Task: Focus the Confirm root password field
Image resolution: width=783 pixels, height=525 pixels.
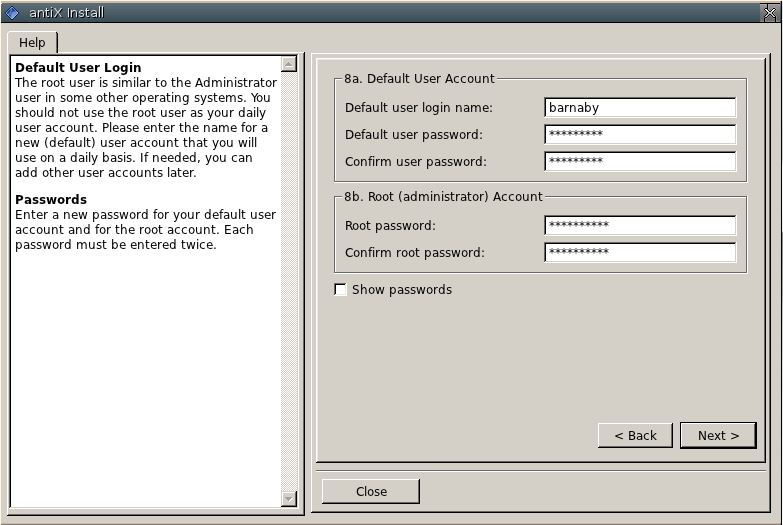Action: coord(640,252)
